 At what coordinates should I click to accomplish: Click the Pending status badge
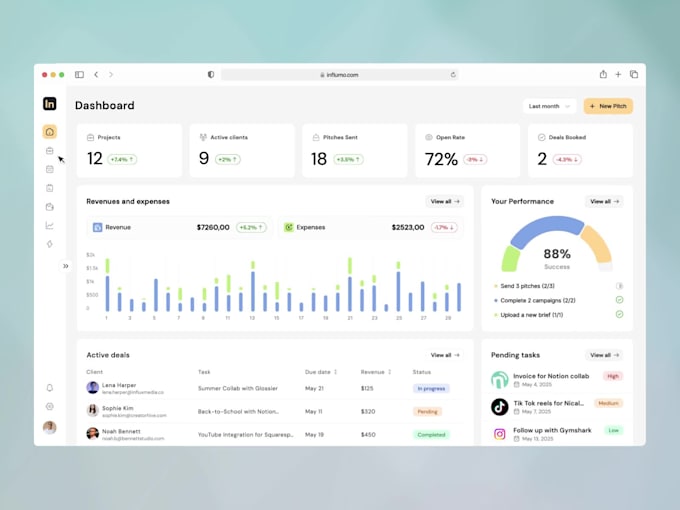pyautogui.click(x=427, y=411)
